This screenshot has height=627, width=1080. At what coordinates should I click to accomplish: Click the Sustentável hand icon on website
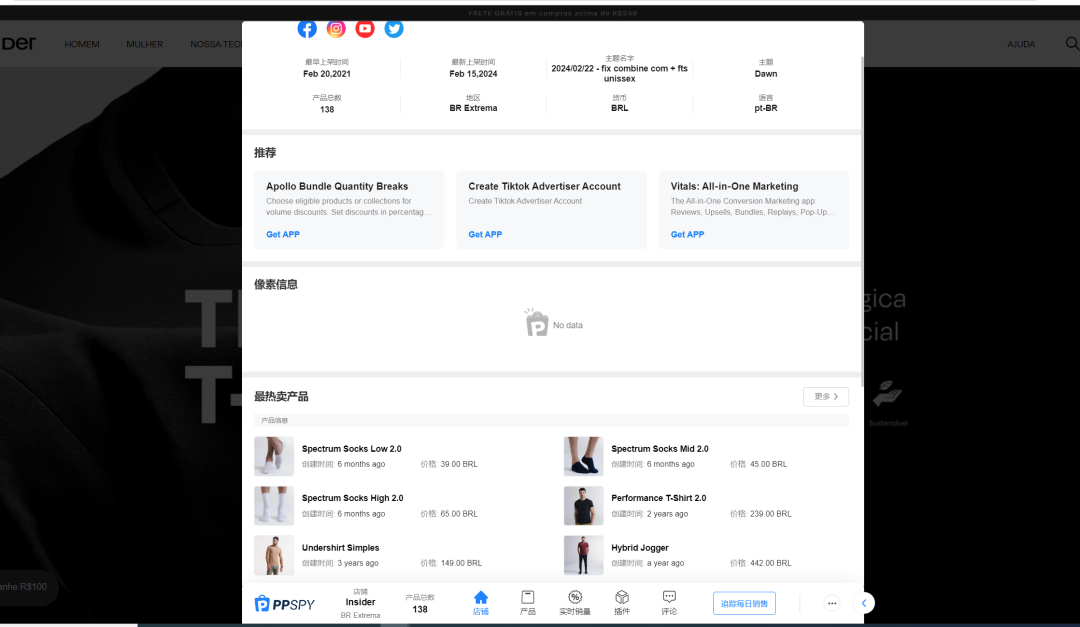click(x=887, y=394)
